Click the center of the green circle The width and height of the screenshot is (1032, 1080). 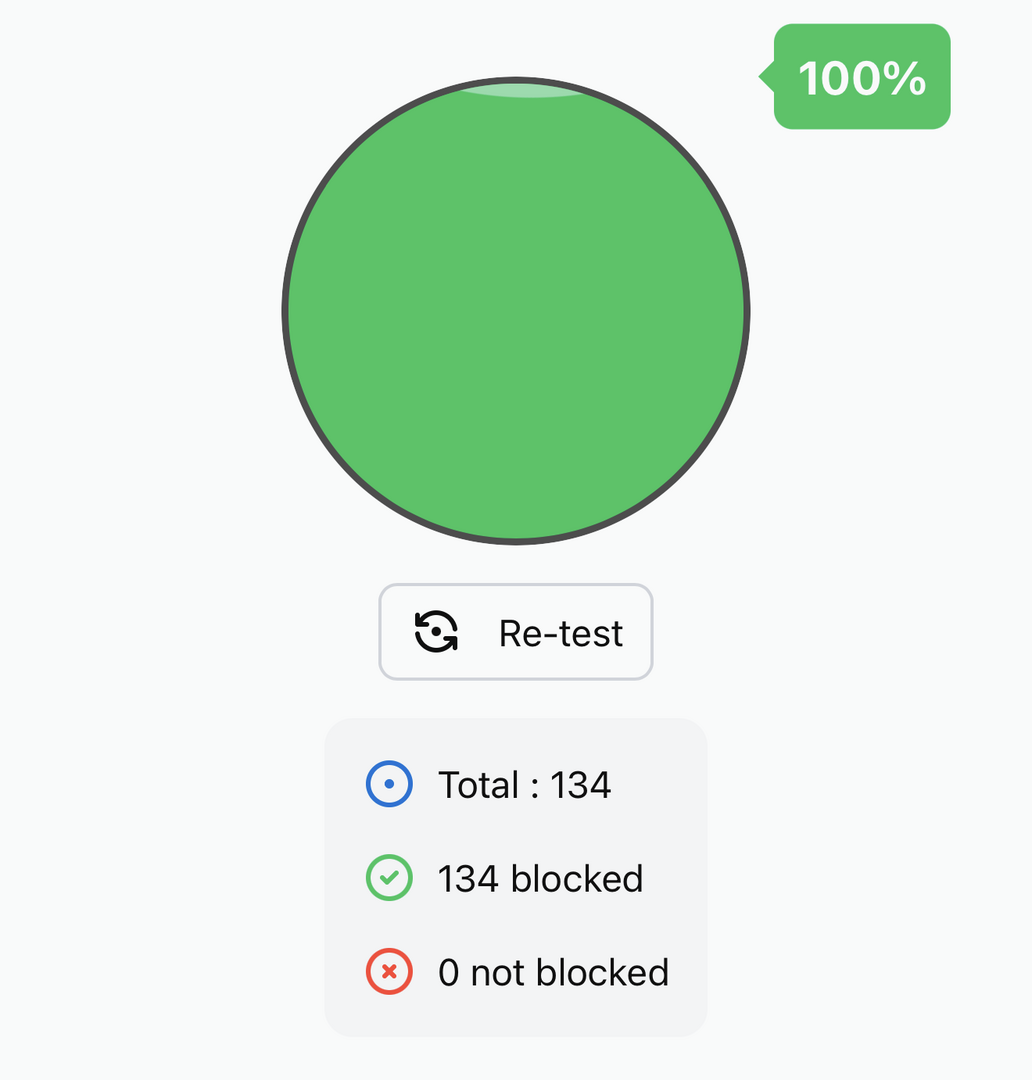click(516, 311)
